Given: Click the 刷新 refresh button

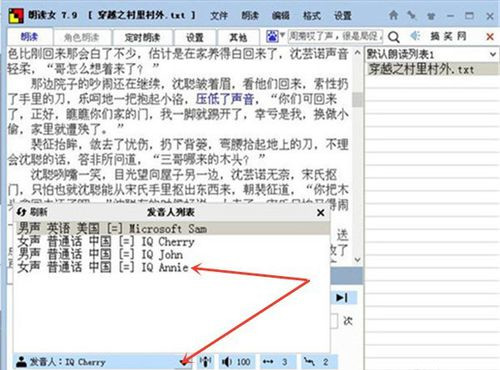Looking at the screenshot, I should point(32,212).
